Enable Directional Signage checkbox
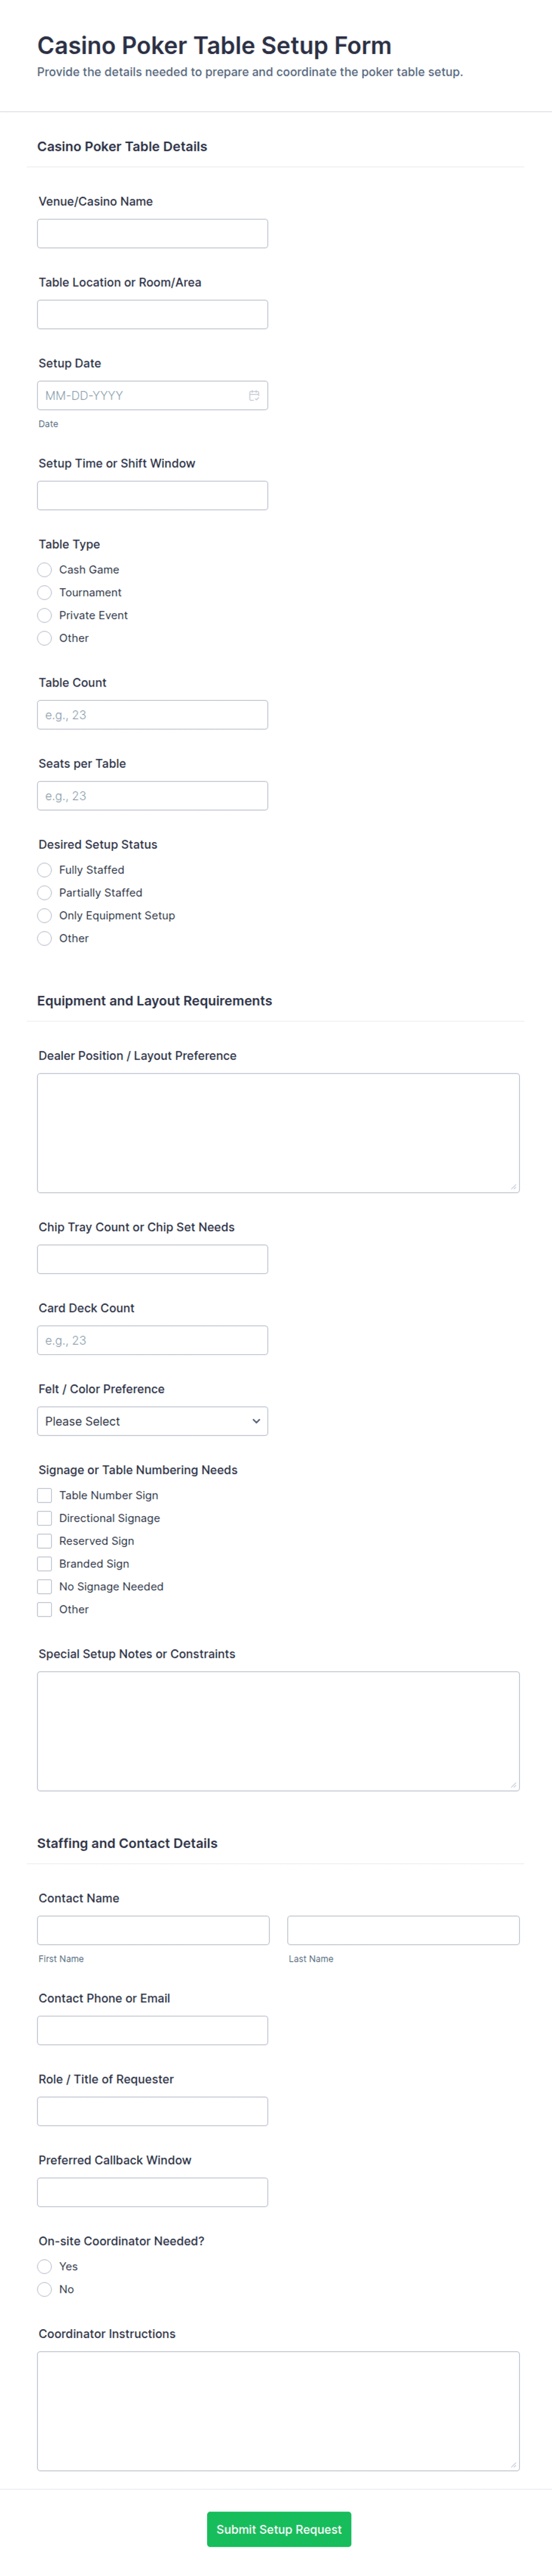Screen dimensions: 552x2576 tap(45, 1519)
